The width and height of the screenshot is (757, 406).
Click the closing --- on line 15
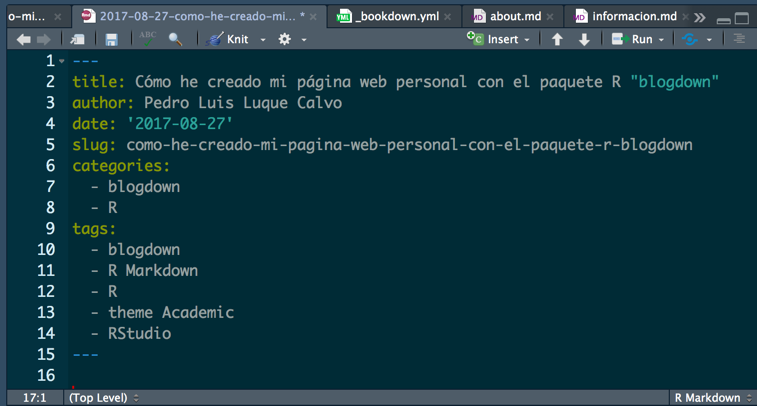point(85,354)
